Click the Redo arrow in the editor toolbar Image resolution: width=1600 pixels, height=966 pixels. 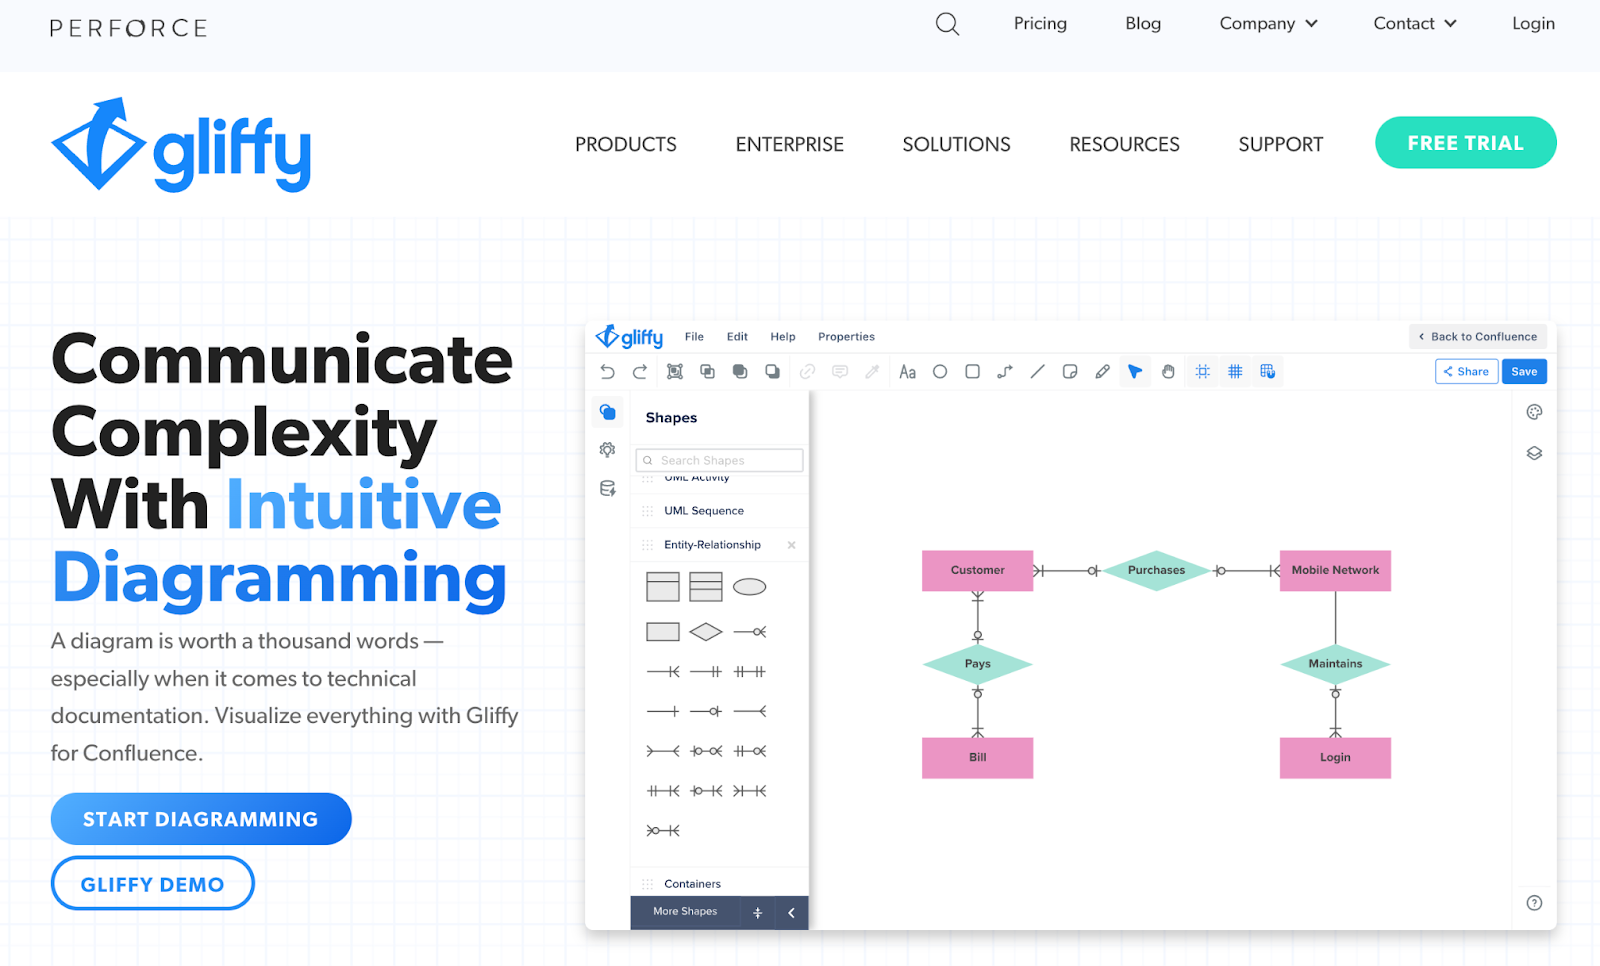coord(640,372)
